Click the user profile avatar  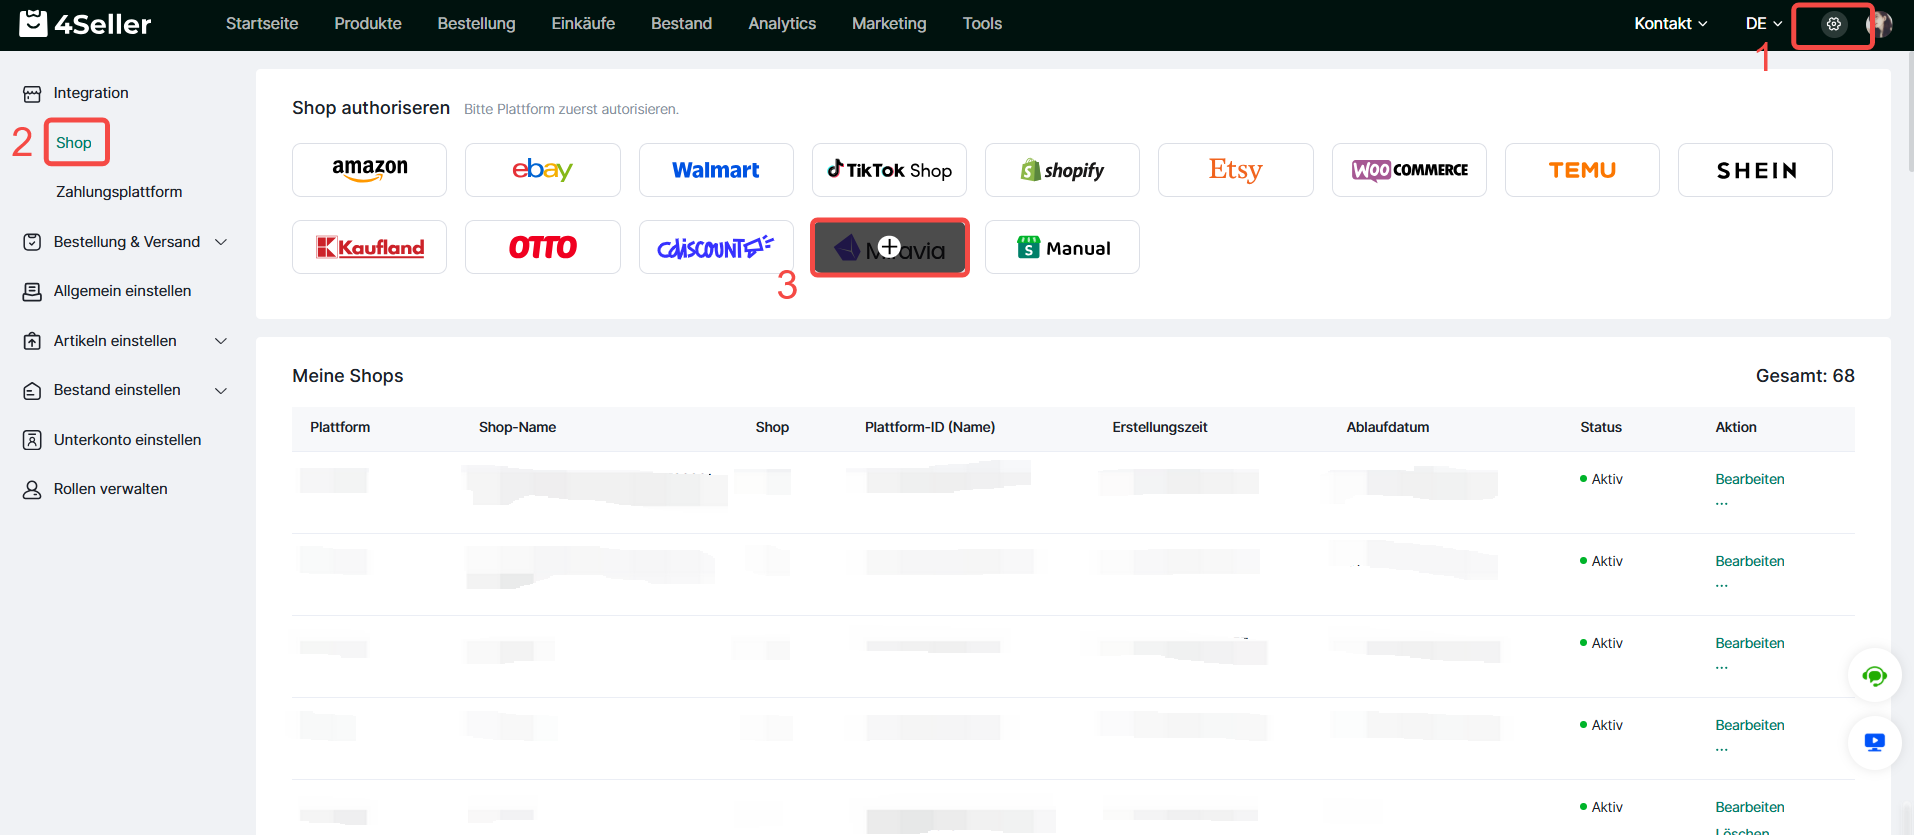[1881, 24]
